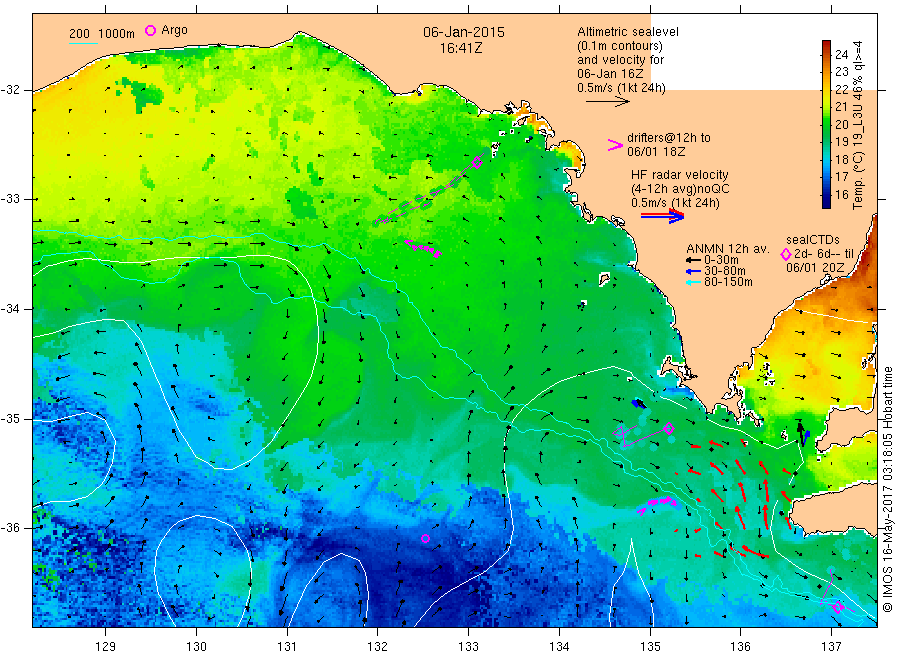
Task: Click the 'Temp. (°C)' color bar title
Action: tap(858, 180)
